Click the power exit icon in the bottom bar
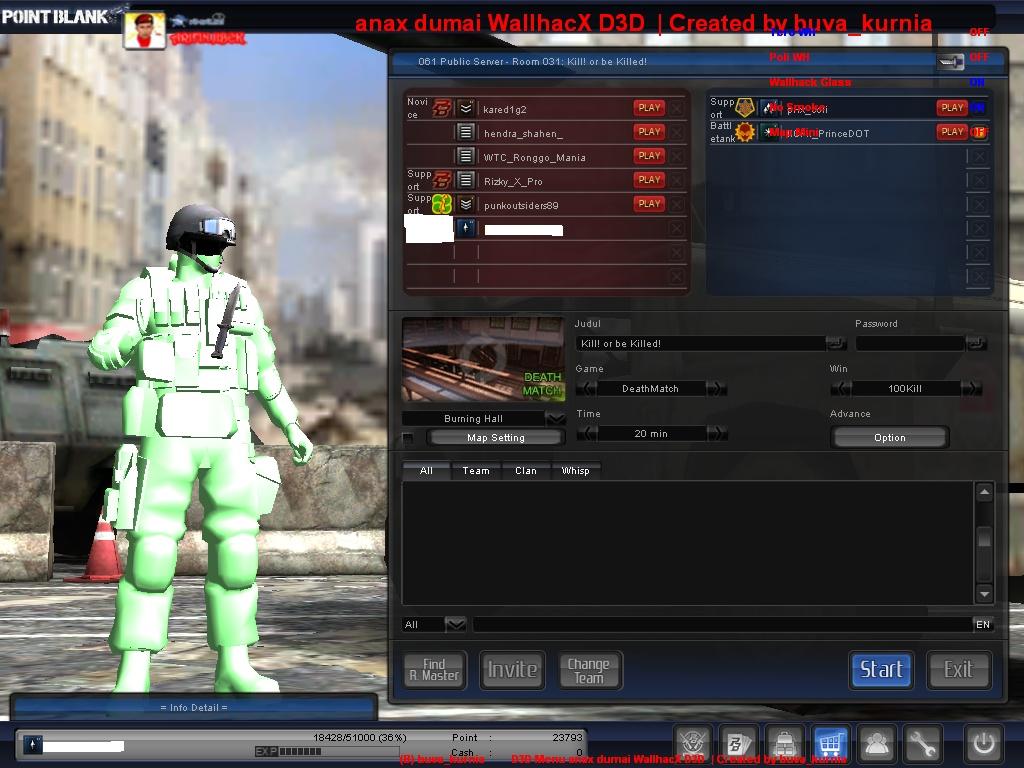Screen dimensions: 1024x768 coord(984,743)
